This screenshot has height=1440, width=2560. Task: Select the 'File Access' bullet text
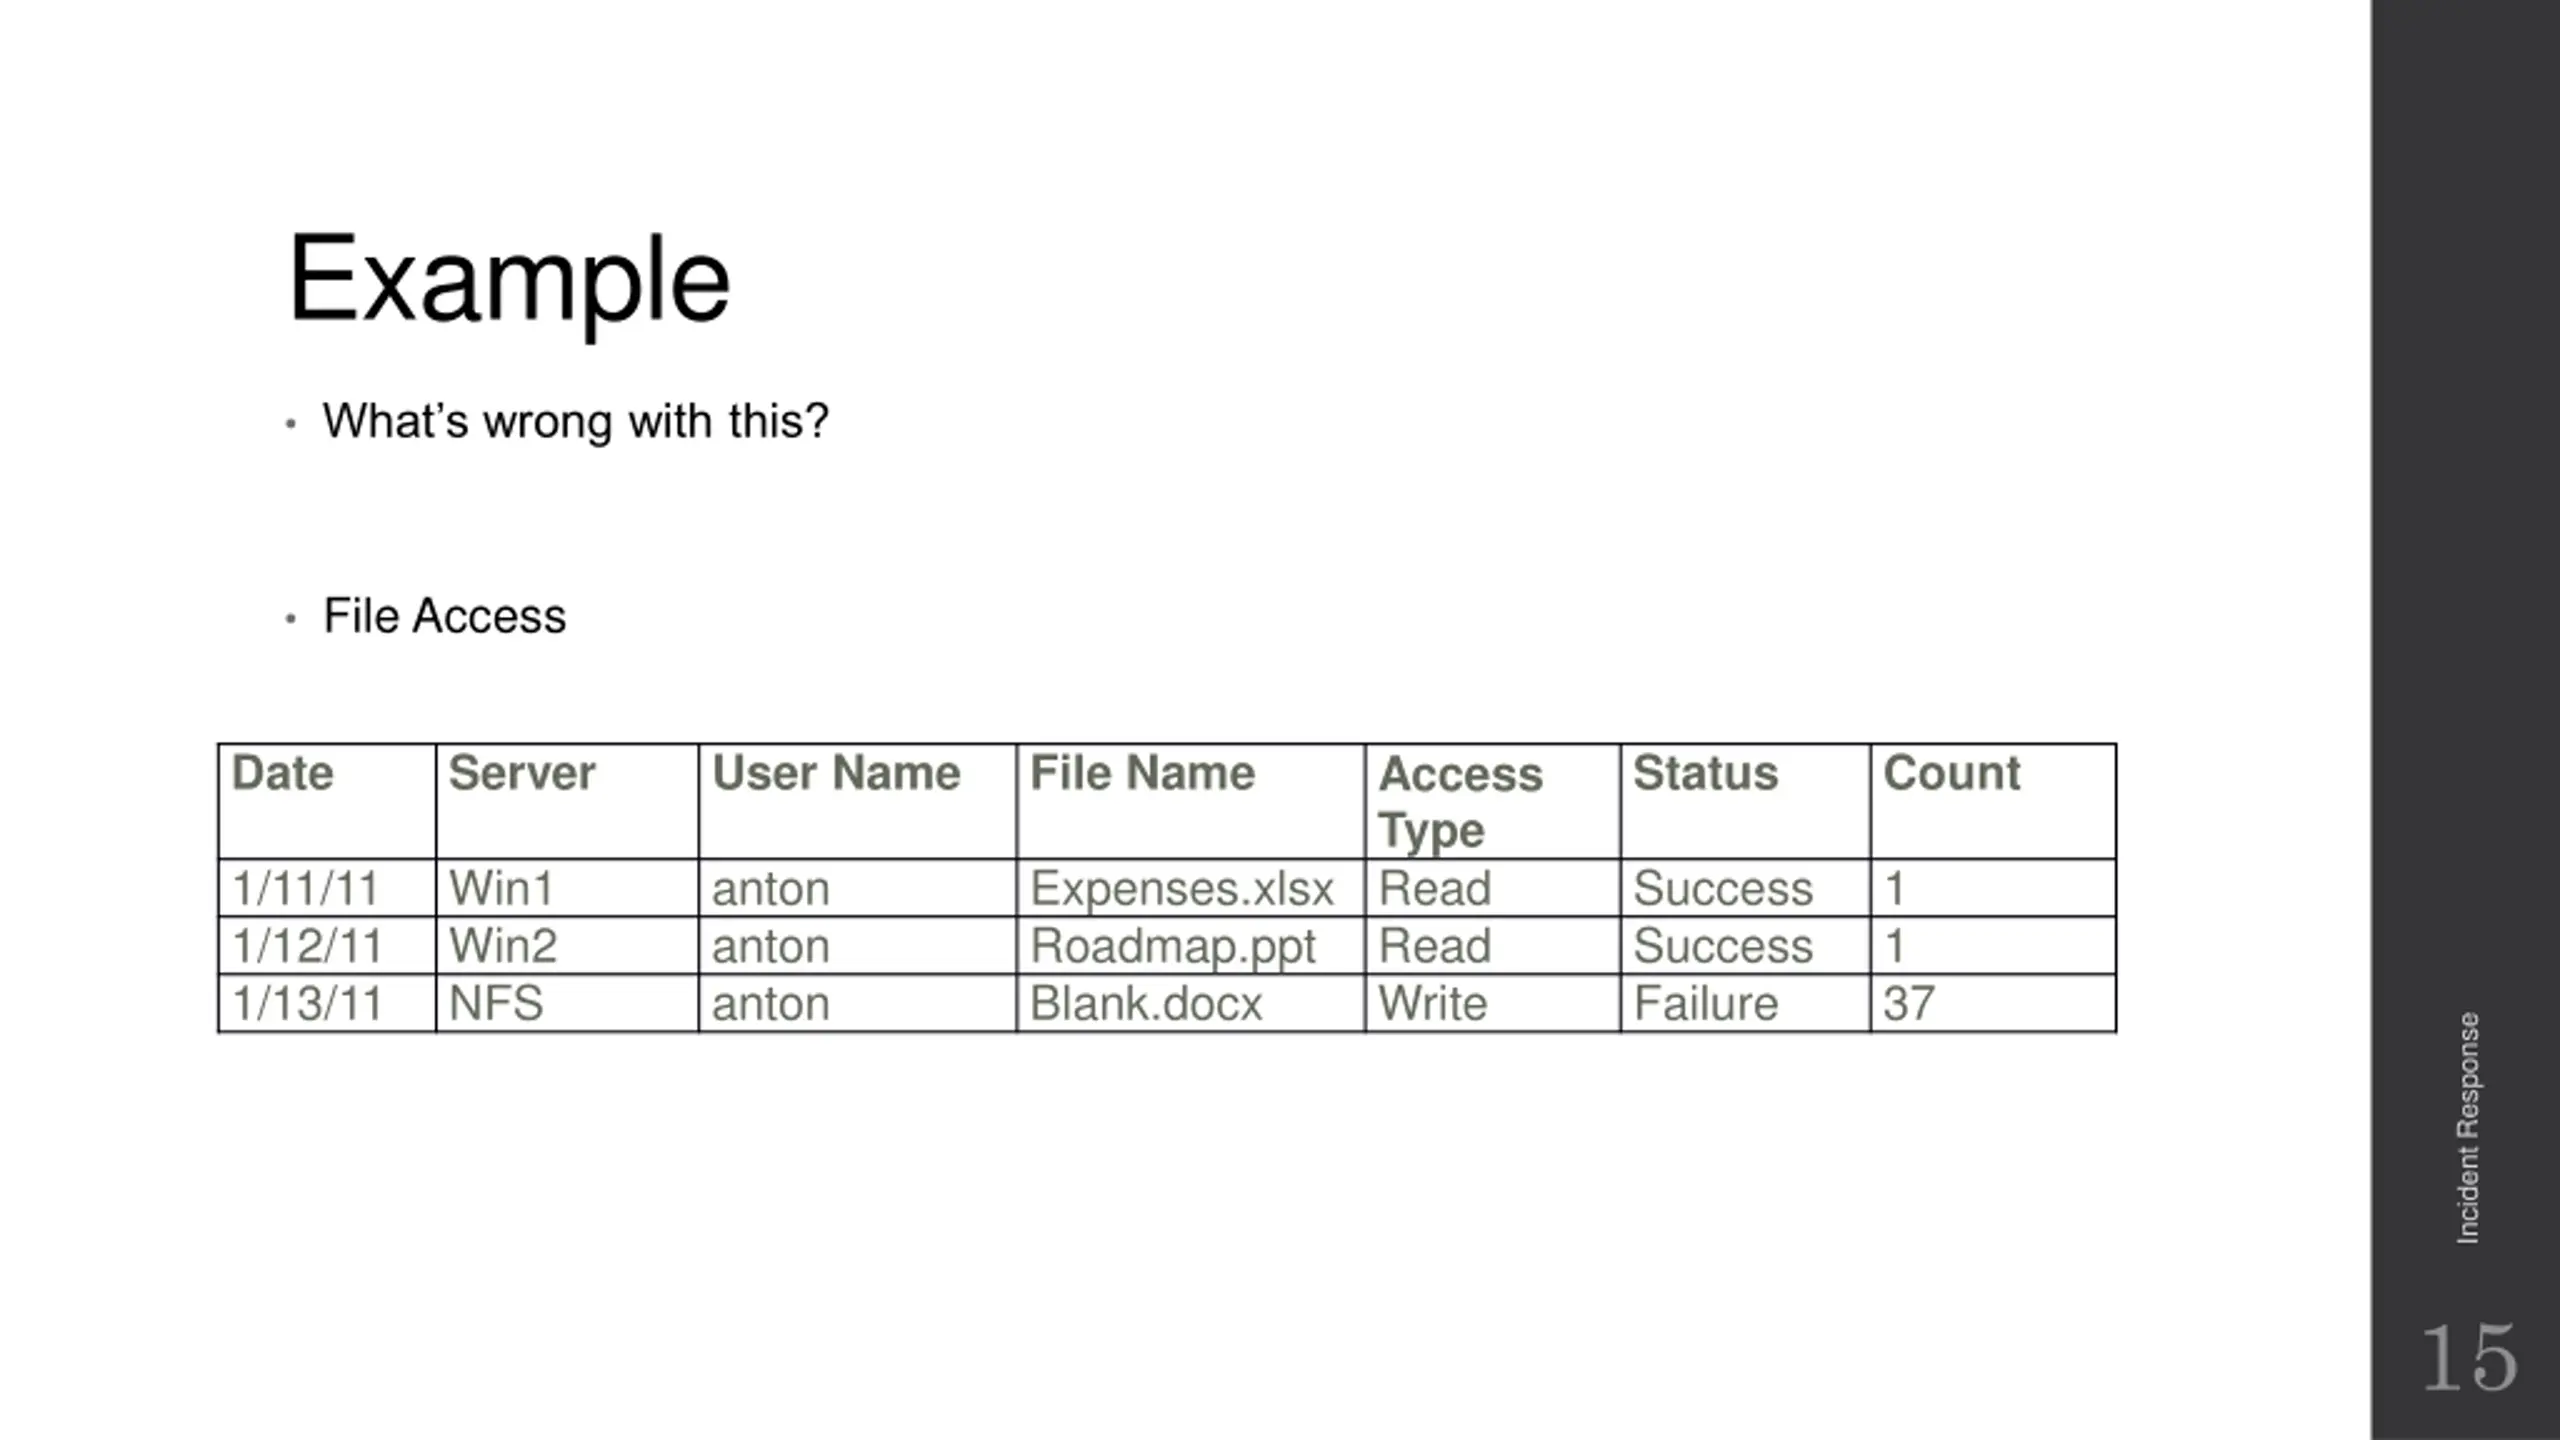point(444,616)
